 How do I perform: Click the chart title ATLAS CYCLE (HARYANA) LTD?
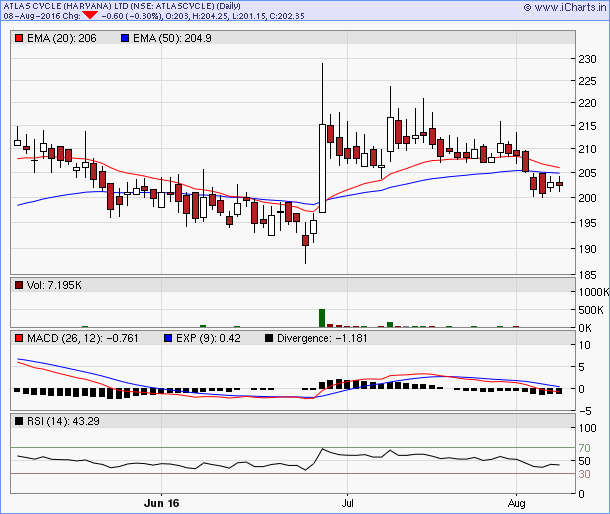pos(67,6)
